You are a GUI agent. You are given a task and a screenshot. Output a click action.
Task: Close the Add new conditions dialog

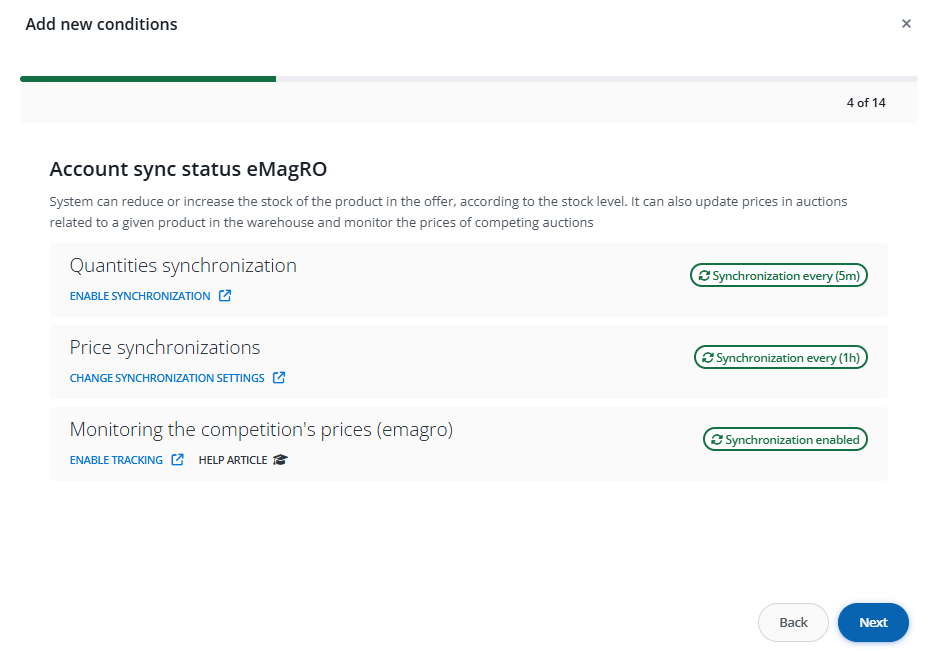tap(906, 24)
